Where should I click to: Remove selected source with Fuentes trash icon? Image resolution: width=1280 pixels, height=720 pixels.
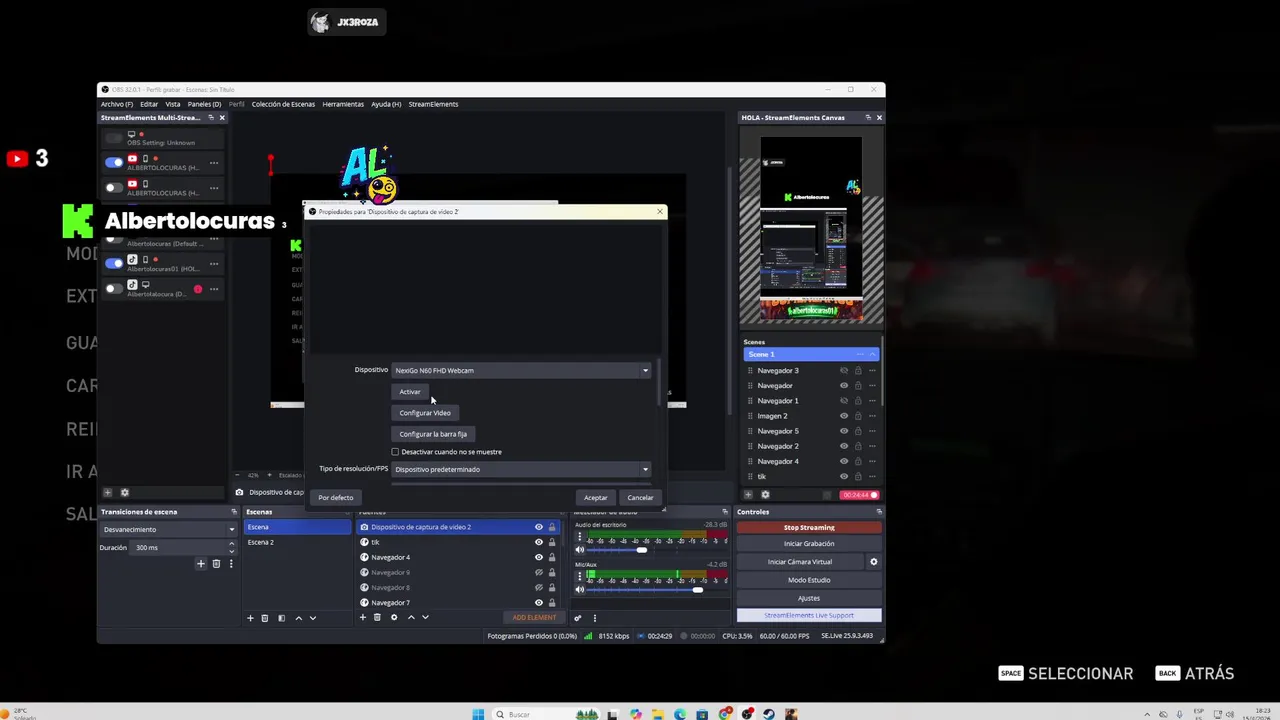point(377,617)
